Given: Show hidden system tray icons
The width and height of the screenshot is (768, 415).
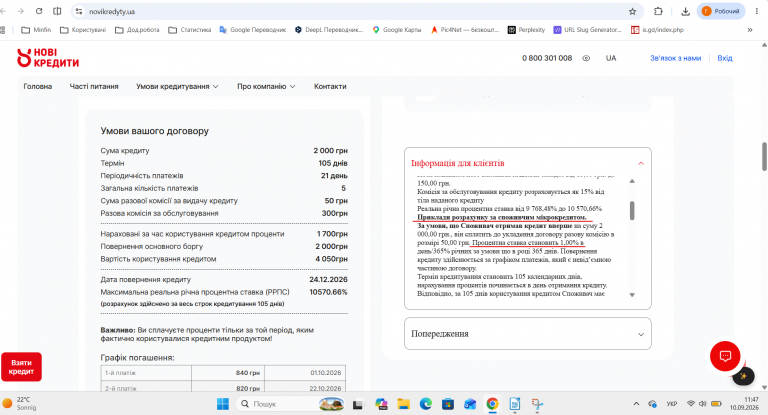Looking at the screenshot, I should click(636, 404).
